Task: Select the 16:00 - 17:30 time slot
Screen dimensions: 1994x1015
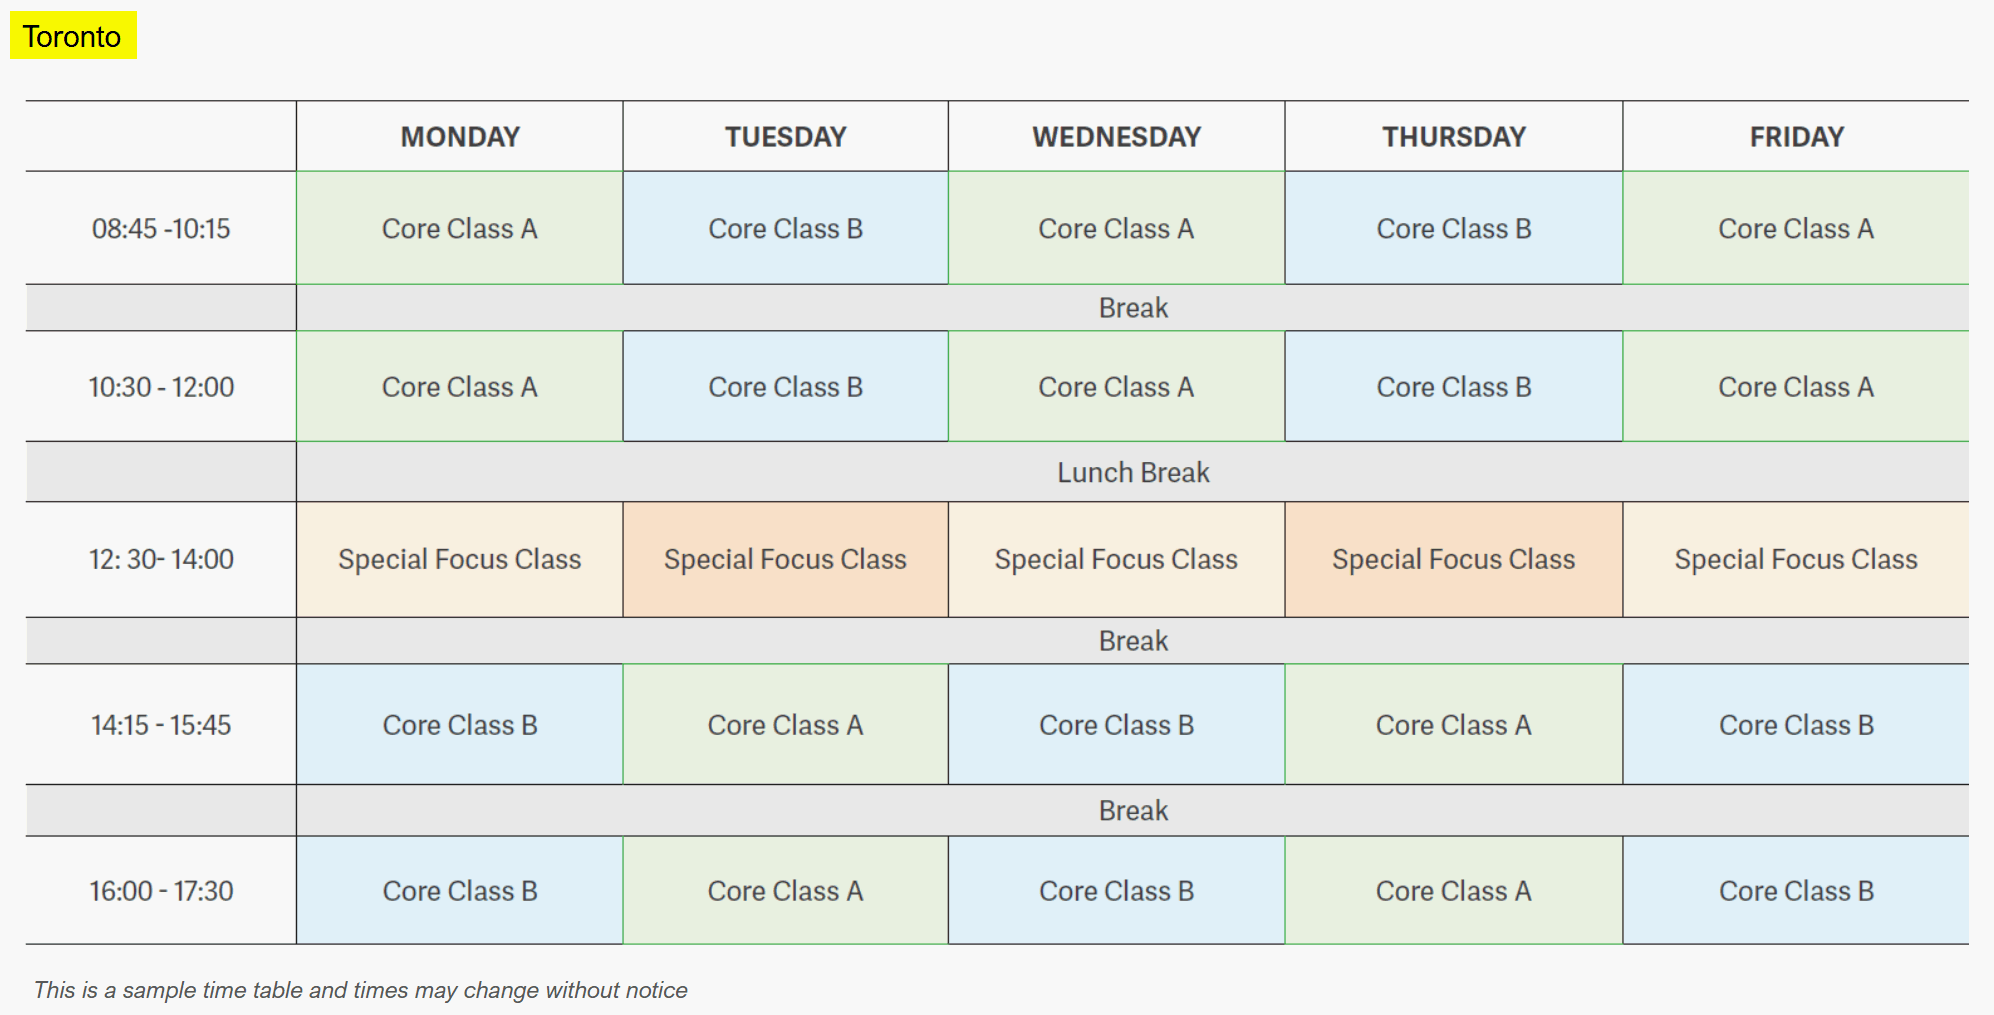Action: [161, 891]
